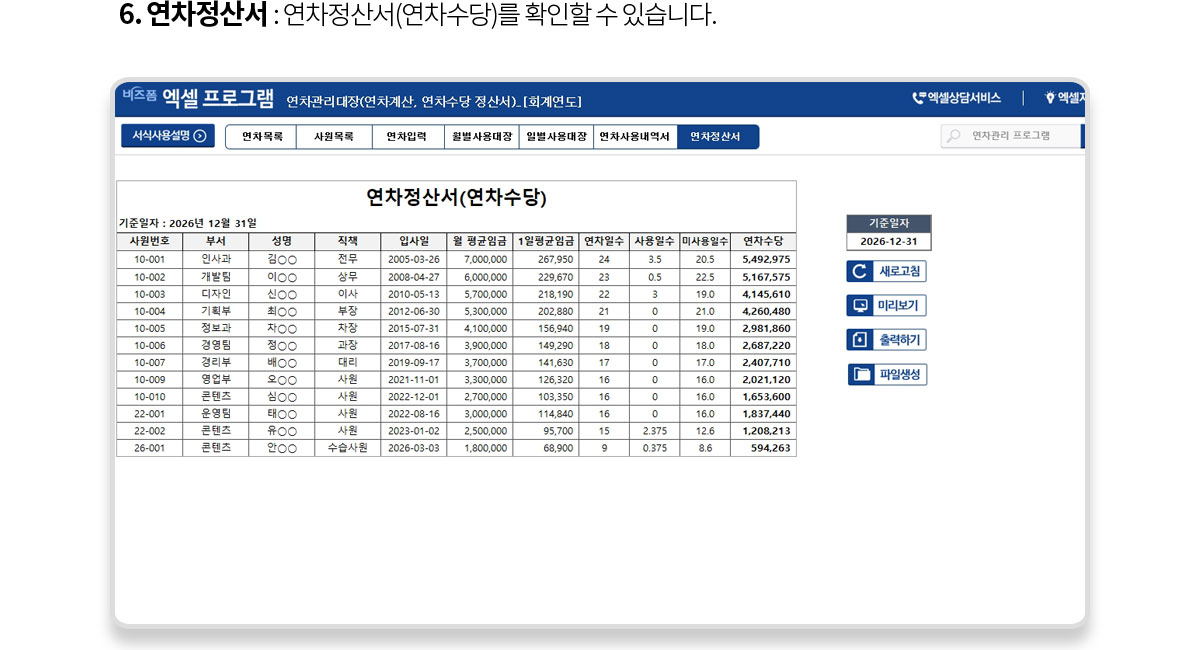Click the lightbulb icon in the header
The height and width of the screenshot is (650, 1200).
click(1050, 98)
